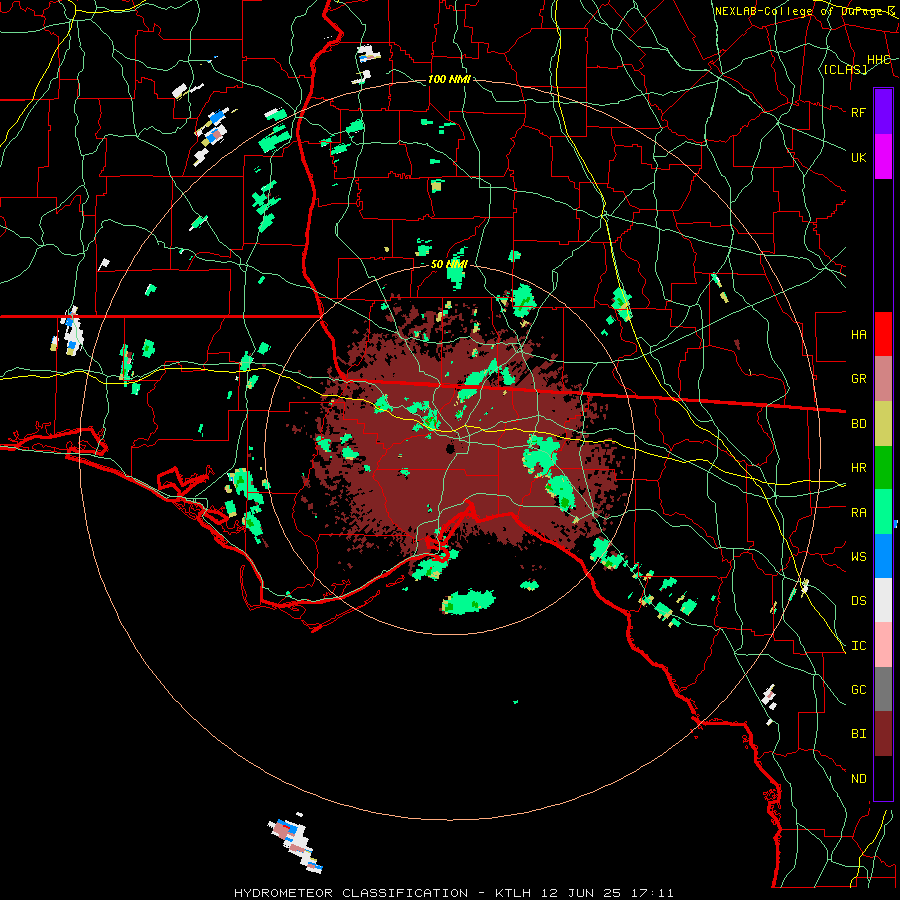Select the light pink IC legend swatch
The image size is (900, 900).
point(883,645)
